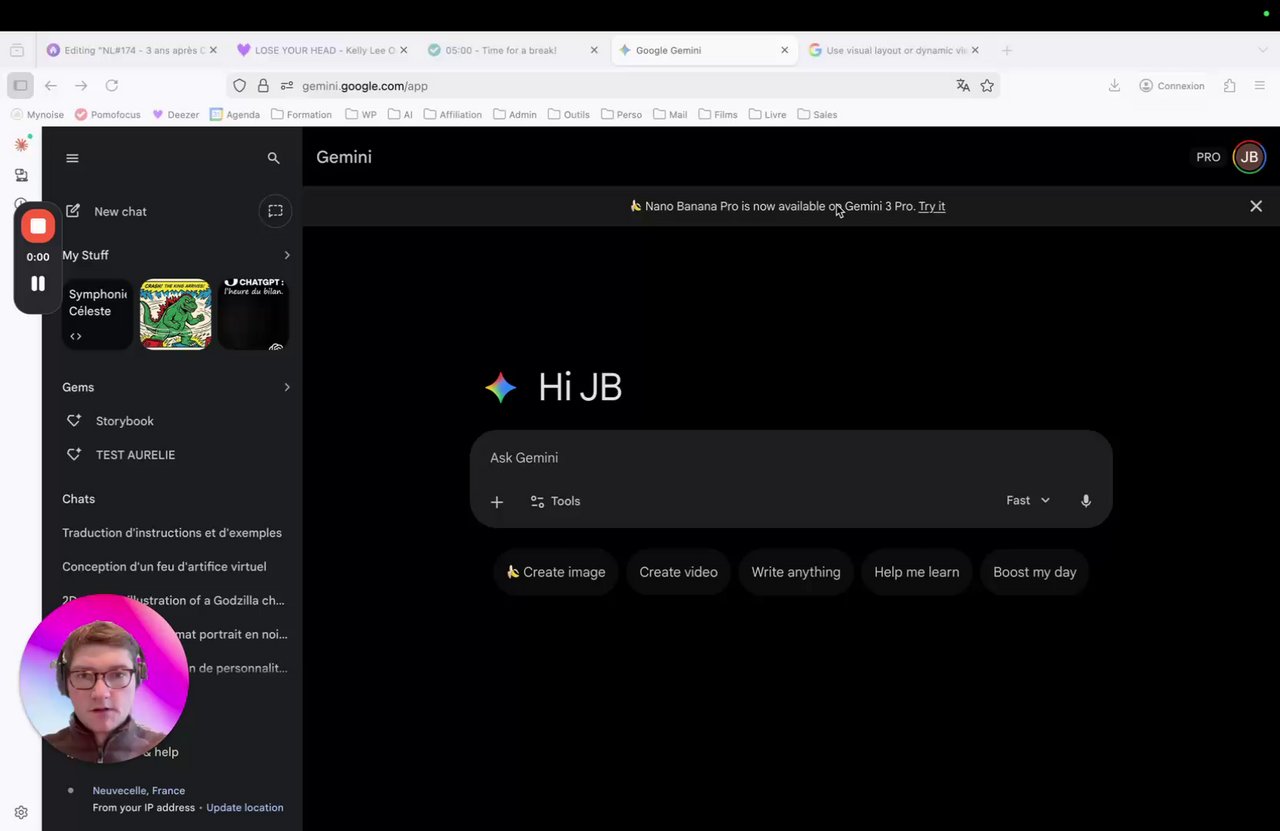
Task: Go back to the previous page
Action: (x=51, y=86)
